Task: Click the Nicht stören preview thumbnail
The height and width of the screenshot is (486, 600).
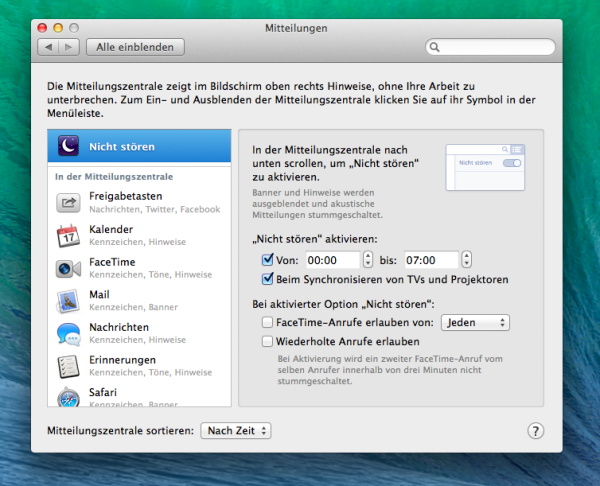Action: click(485, 167)
